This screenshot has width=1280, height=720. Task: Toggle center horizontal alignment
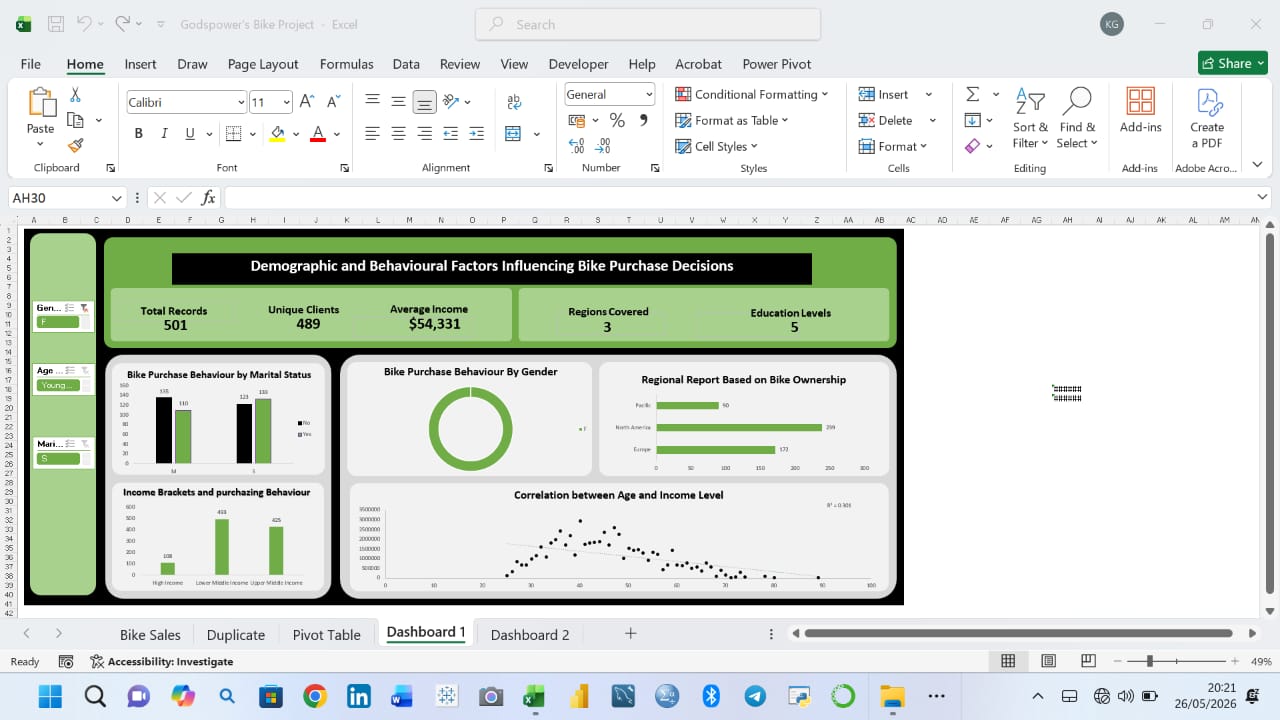(398, 134)
